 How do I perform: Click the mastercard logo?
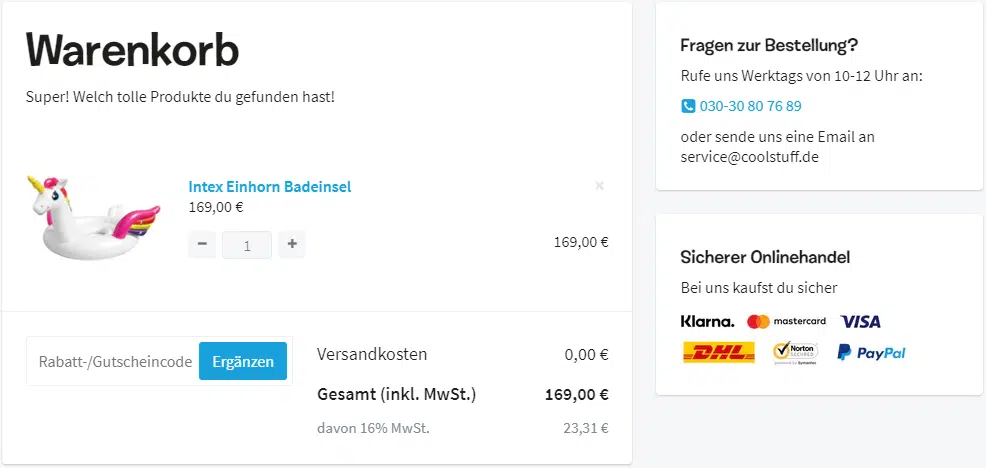(x=786, y=321)
